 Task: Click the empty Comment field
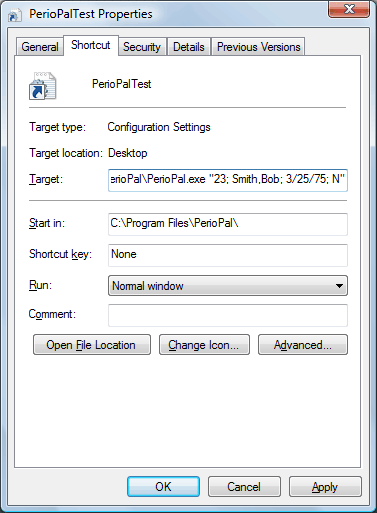coord(228,315)
